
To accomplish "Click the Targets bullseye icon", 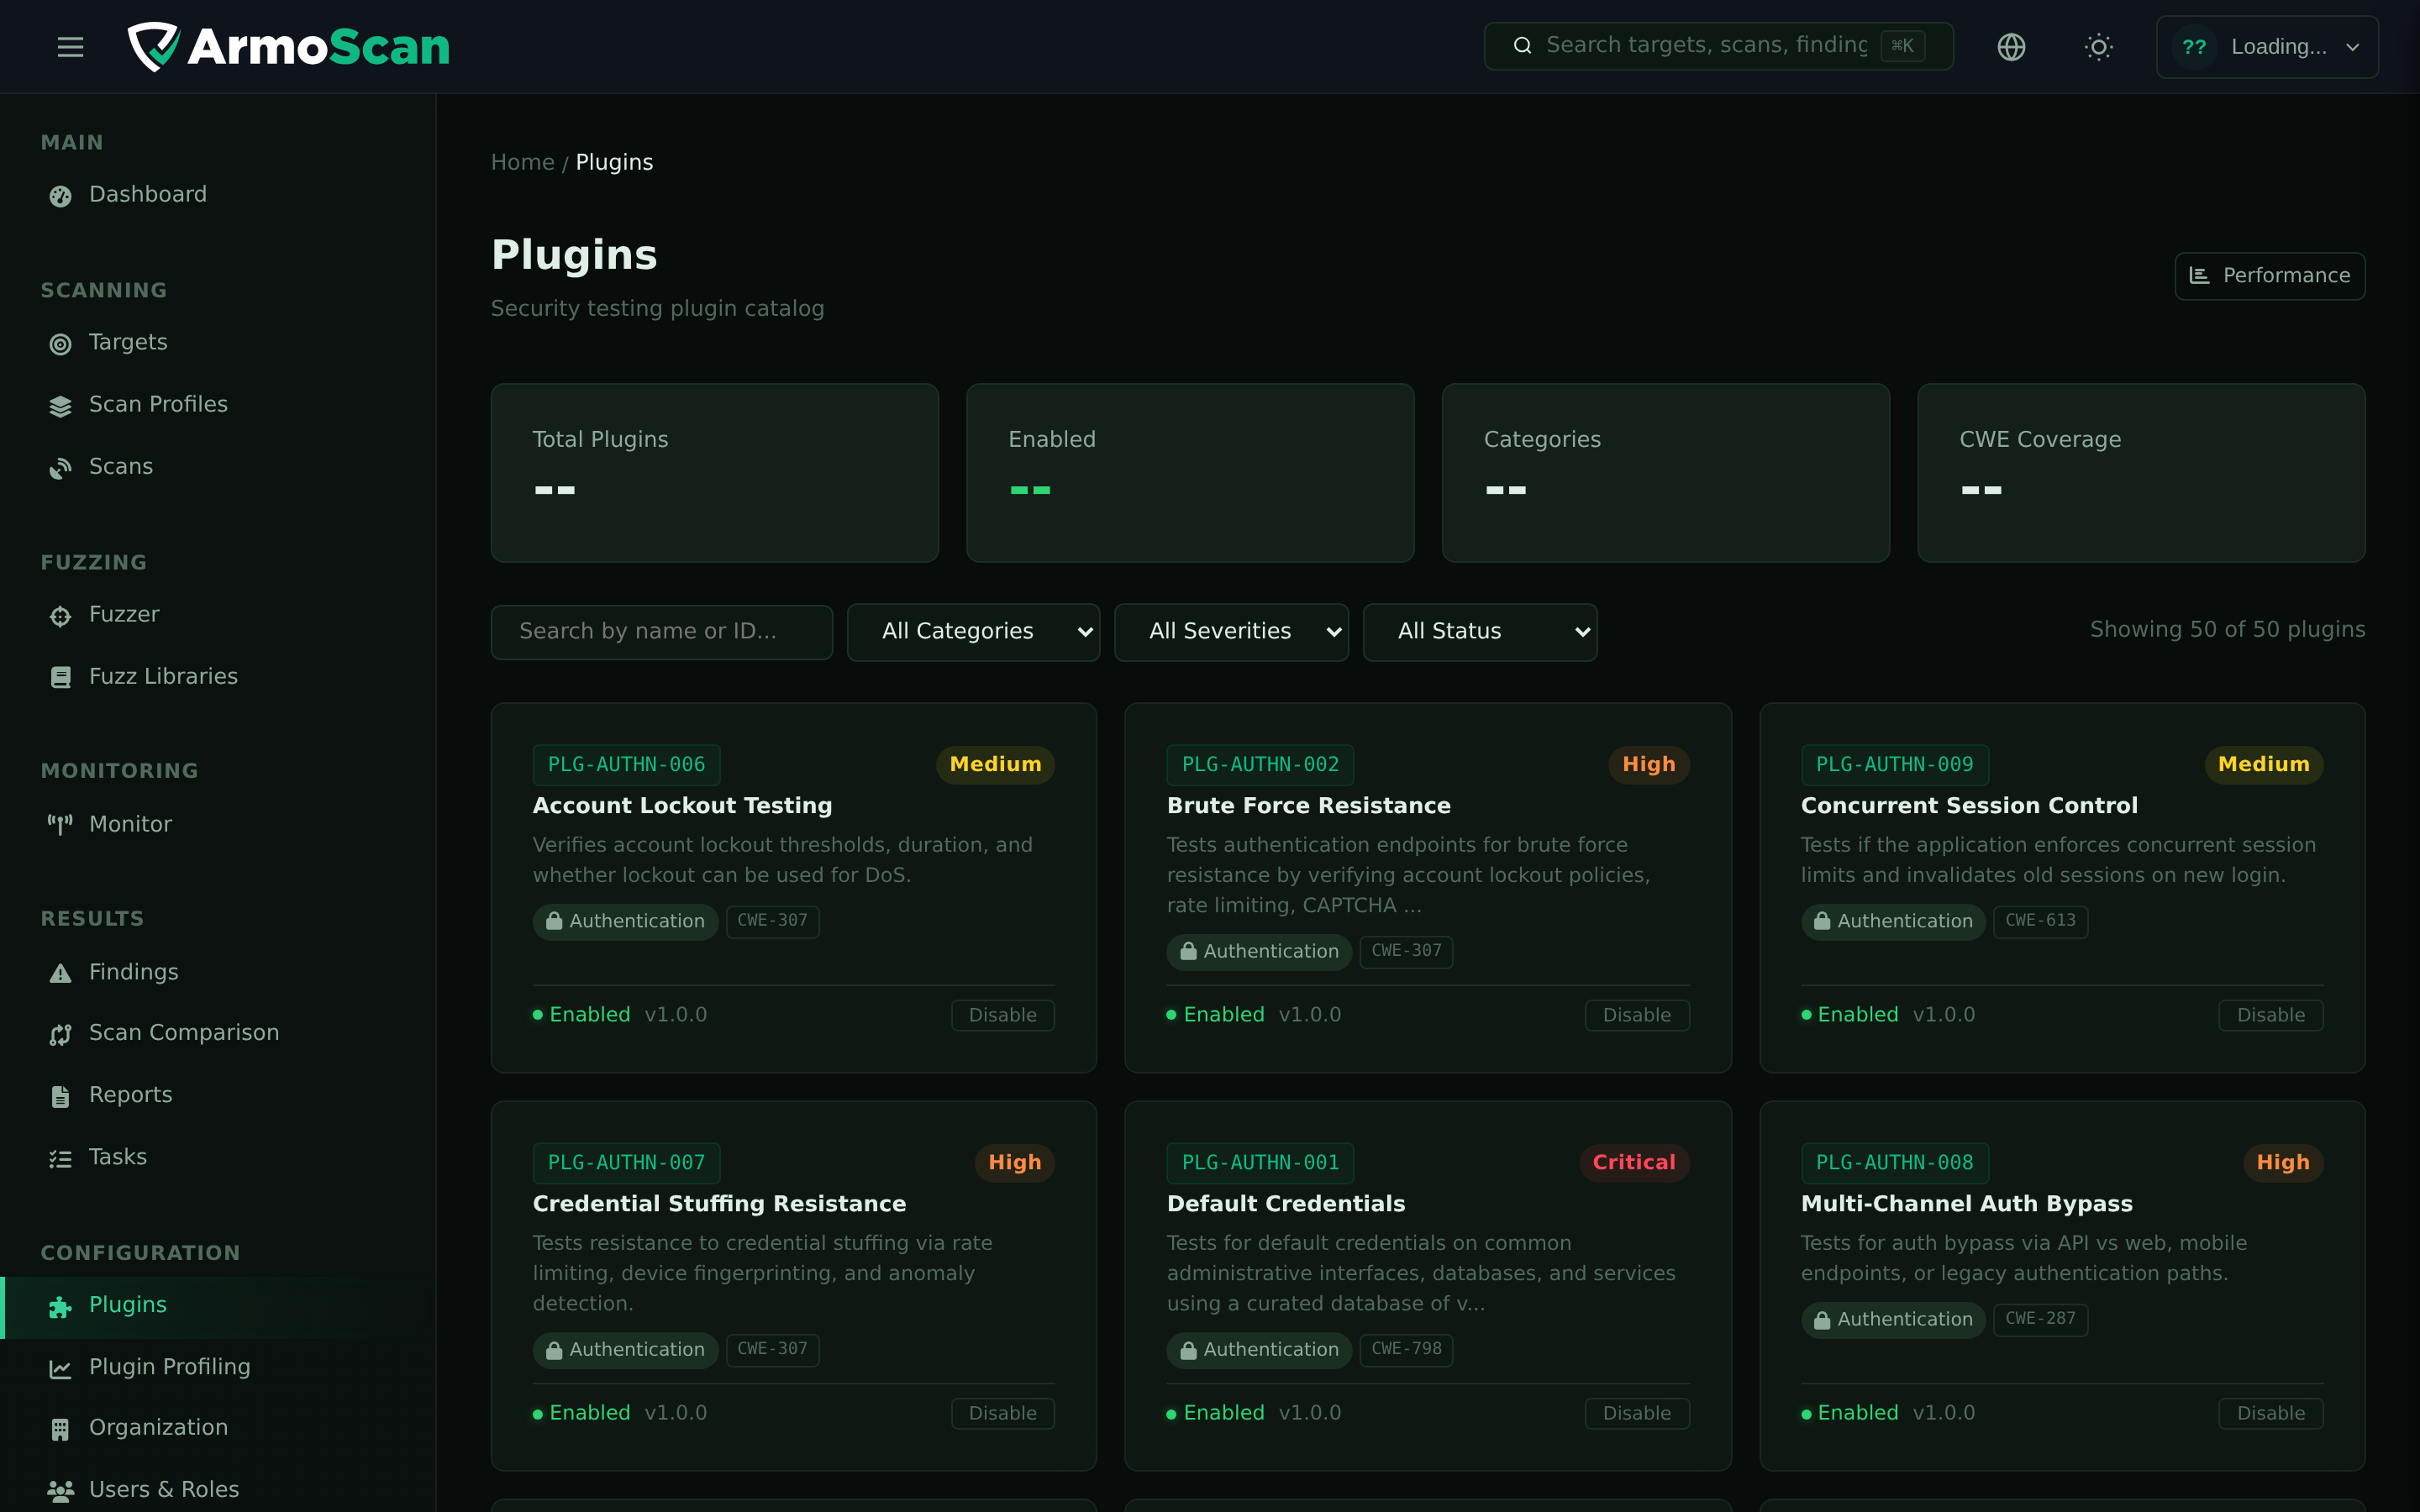I will pos(60,343).
